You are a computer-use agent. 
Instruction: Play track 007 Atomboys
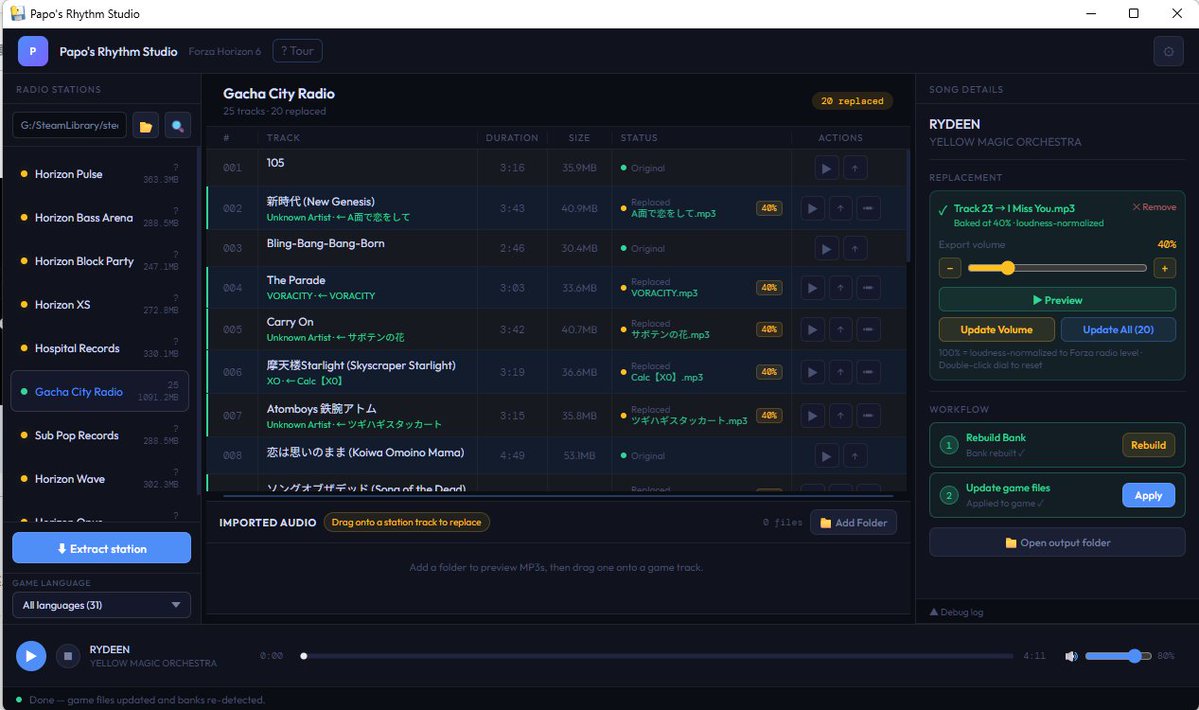click(x=812, y=416)
